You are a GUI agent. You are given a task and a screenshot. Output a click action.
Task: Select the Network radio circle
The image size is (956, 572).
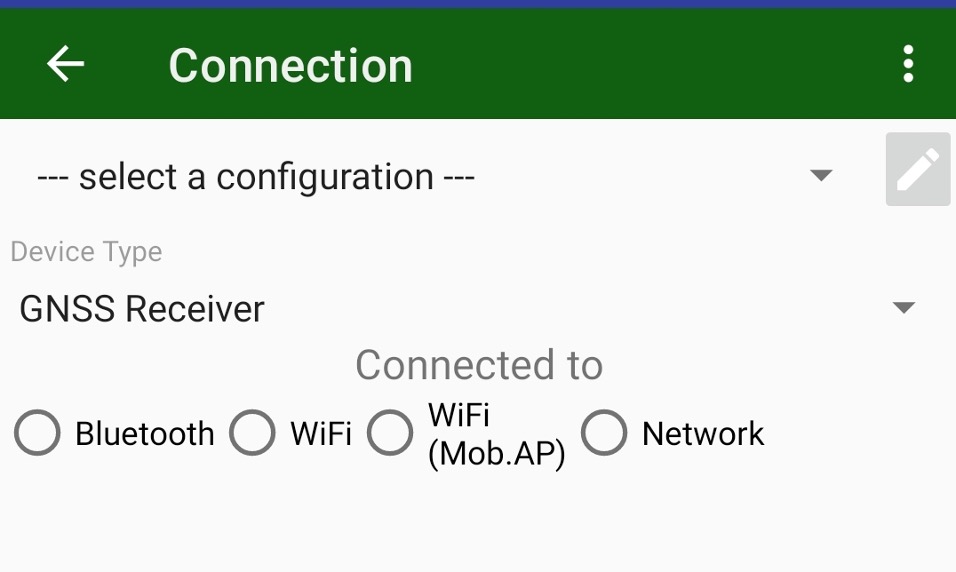coord(604,433)
